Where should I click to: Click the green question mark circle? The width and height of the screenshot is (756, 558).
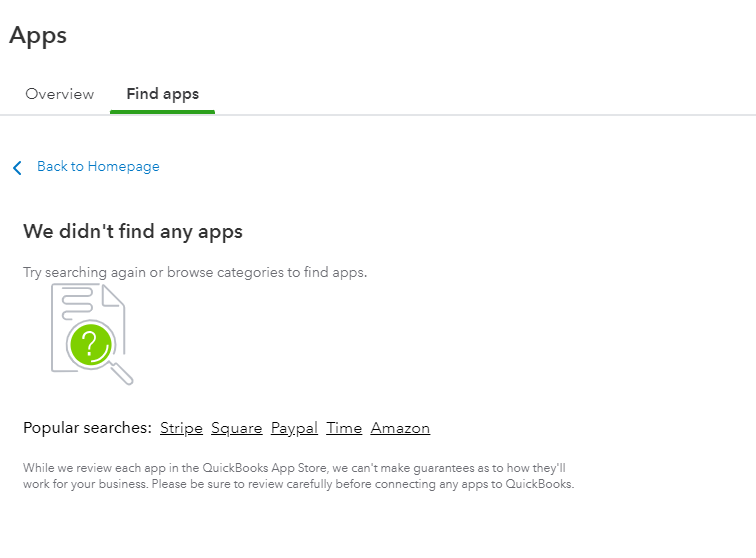[x=89, y=344]
